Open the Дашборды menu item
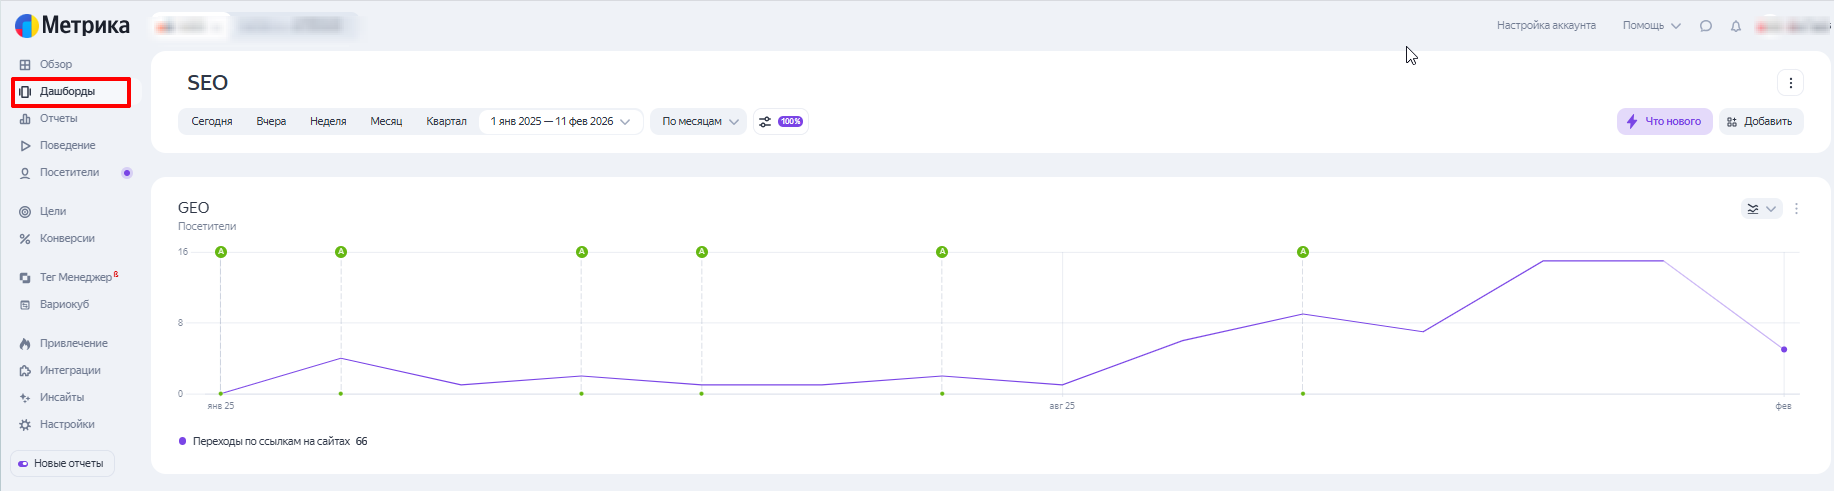Image resolution: width=1834 pixels, height=491 pixels. 67,91
